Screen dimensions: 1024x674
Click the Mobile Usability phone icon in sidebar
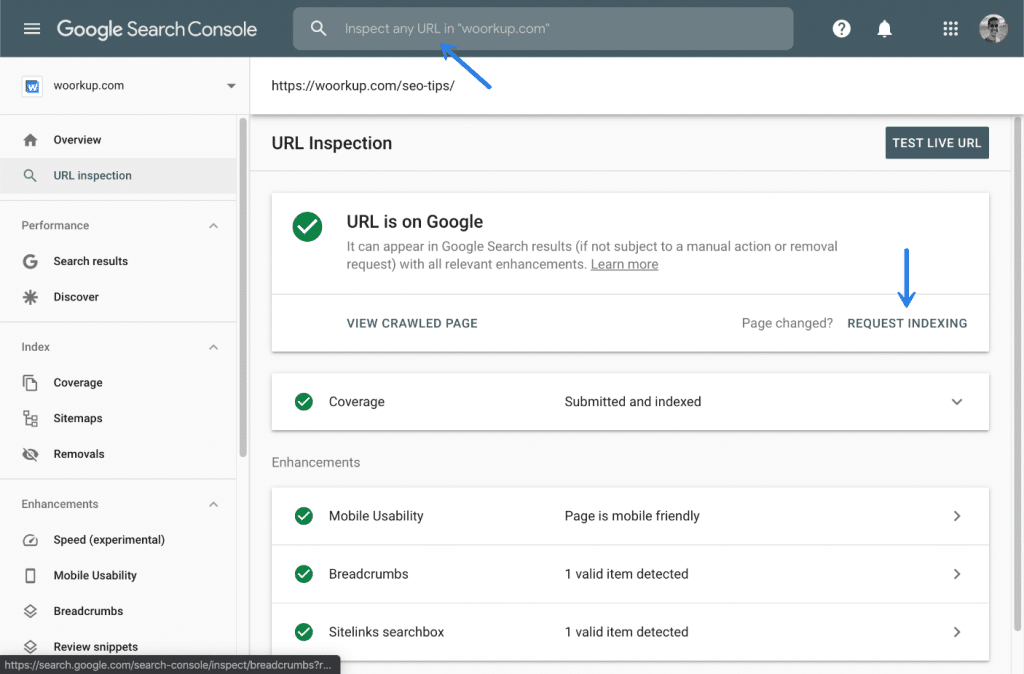30,575
